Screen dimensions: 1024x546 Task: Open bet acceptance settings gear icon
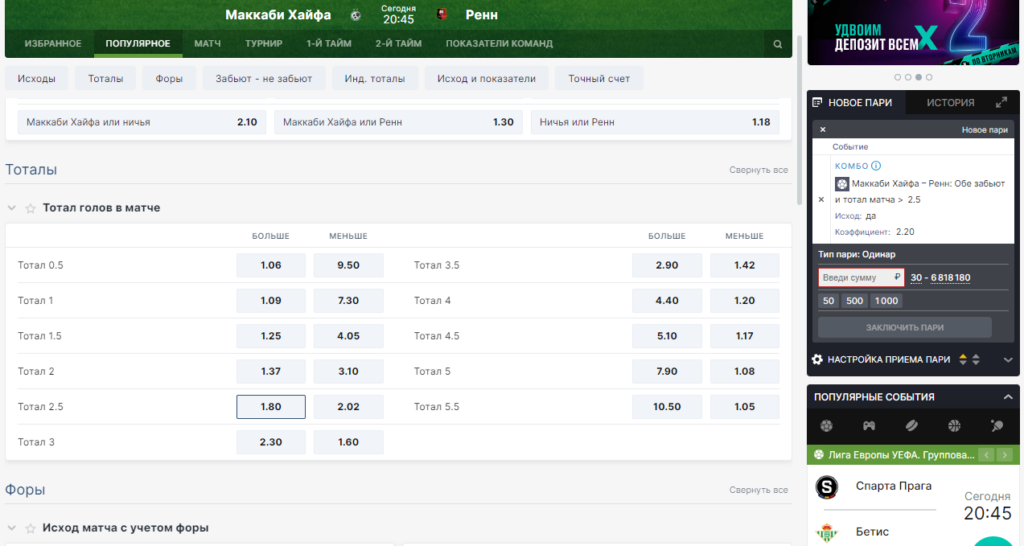coord(817,359)
